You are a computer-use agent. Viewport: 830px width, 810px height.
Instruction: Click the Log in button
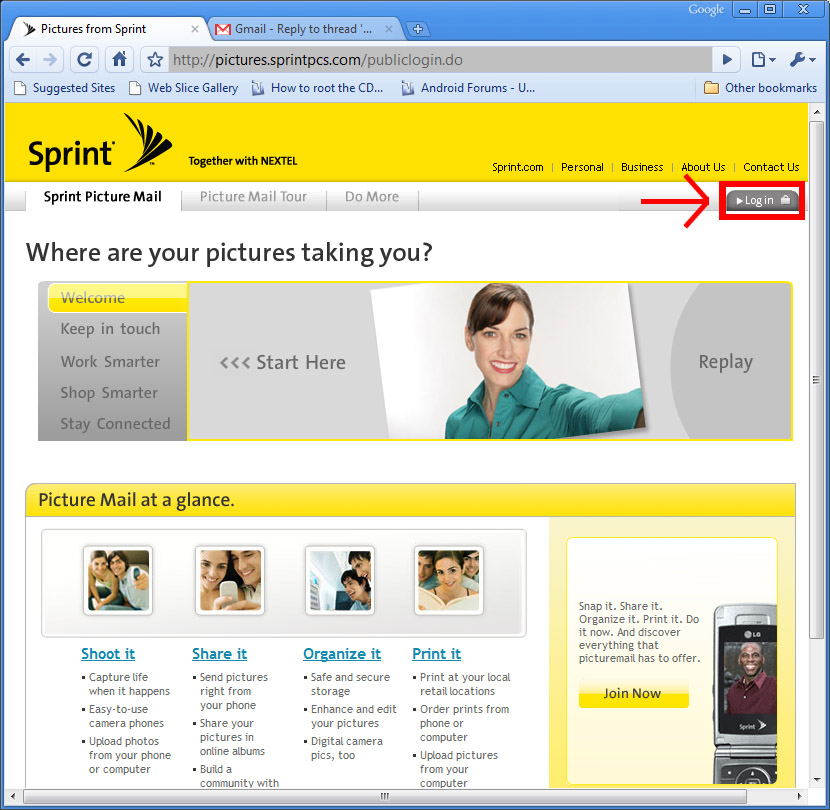[762, 200]
